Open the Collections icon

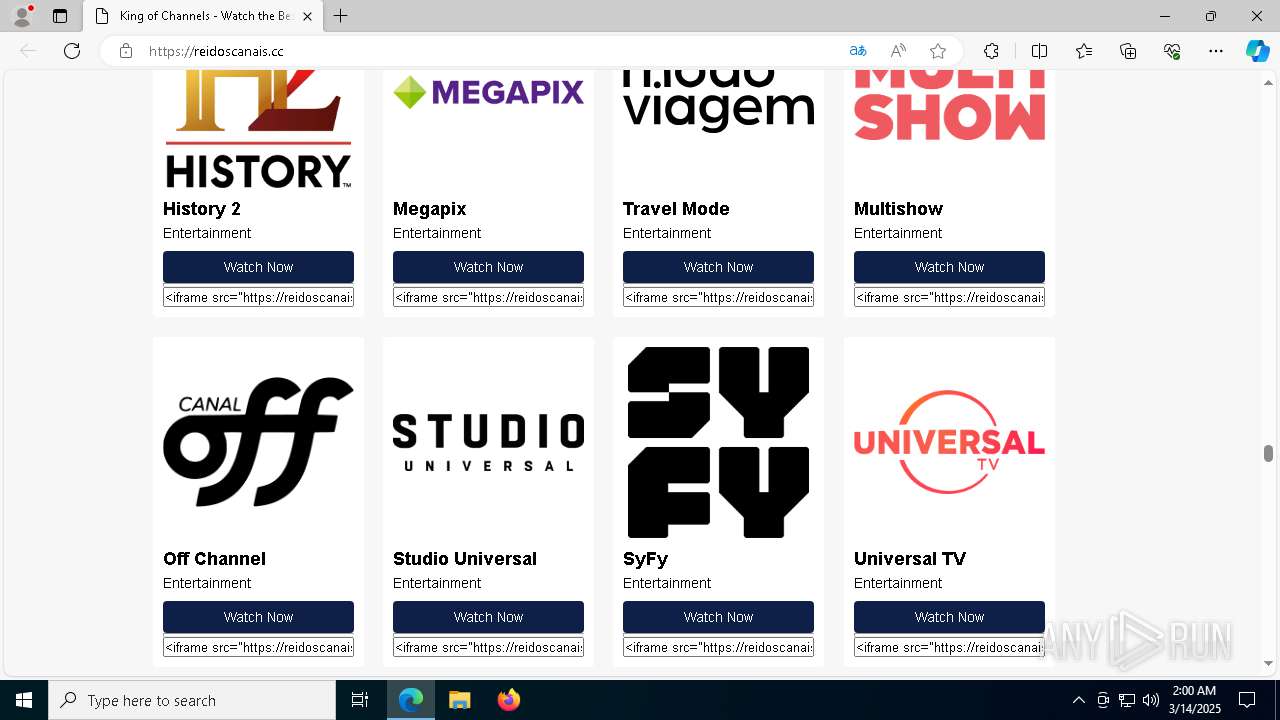click(1128, 51)
